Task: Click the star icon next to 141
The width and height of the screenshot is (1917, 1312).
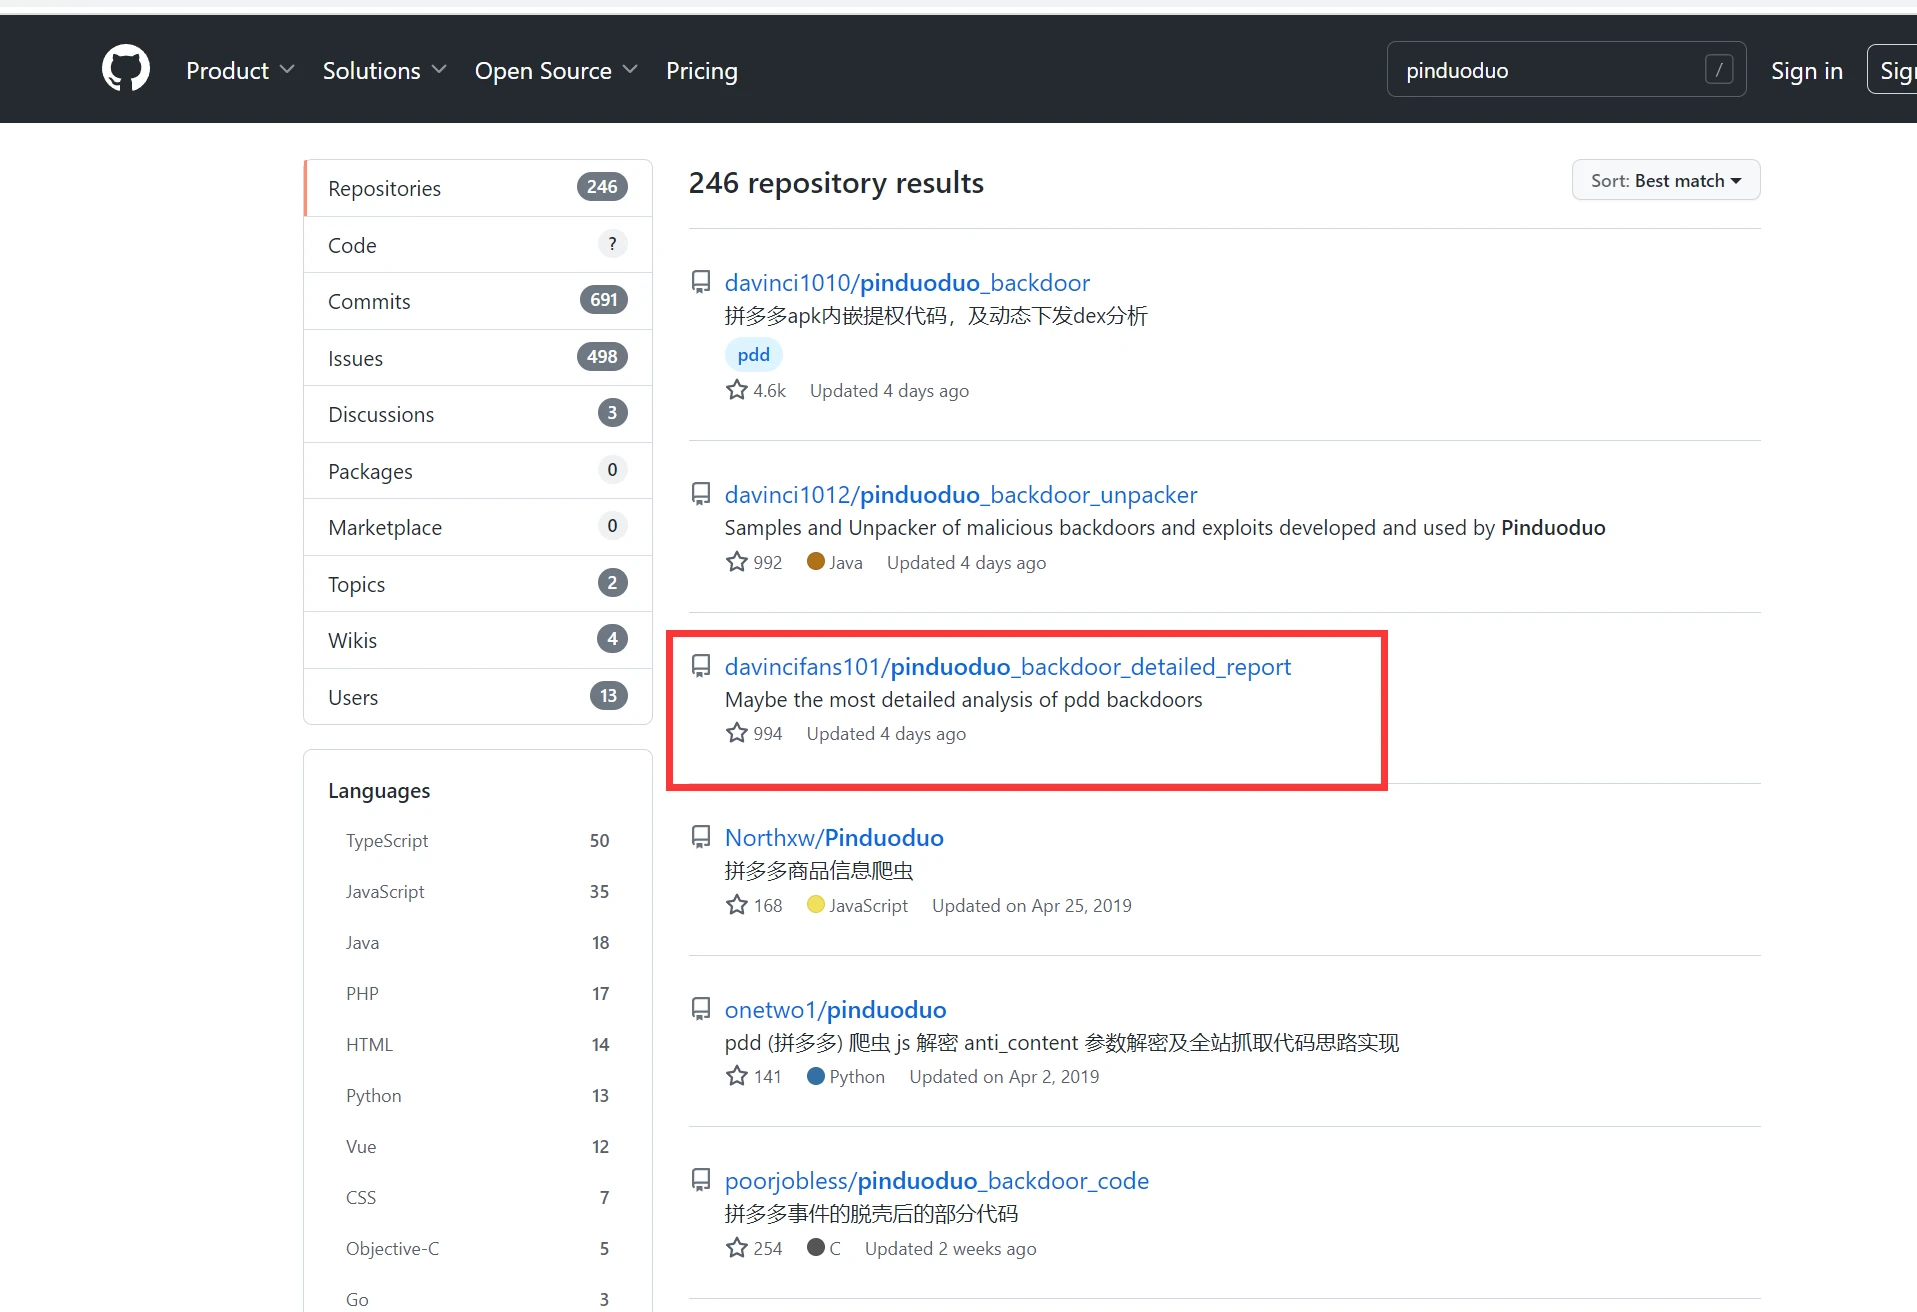Action: 737,1076
